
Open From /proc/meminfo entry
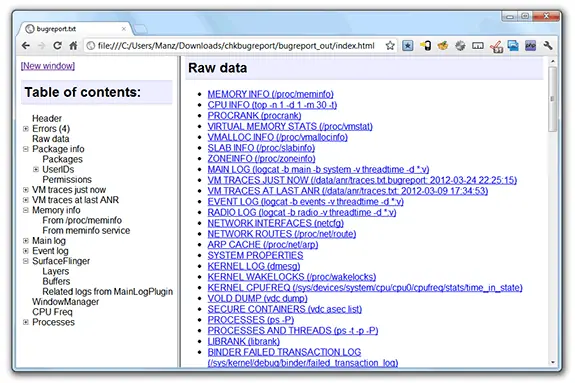click(x=82, y=220)
